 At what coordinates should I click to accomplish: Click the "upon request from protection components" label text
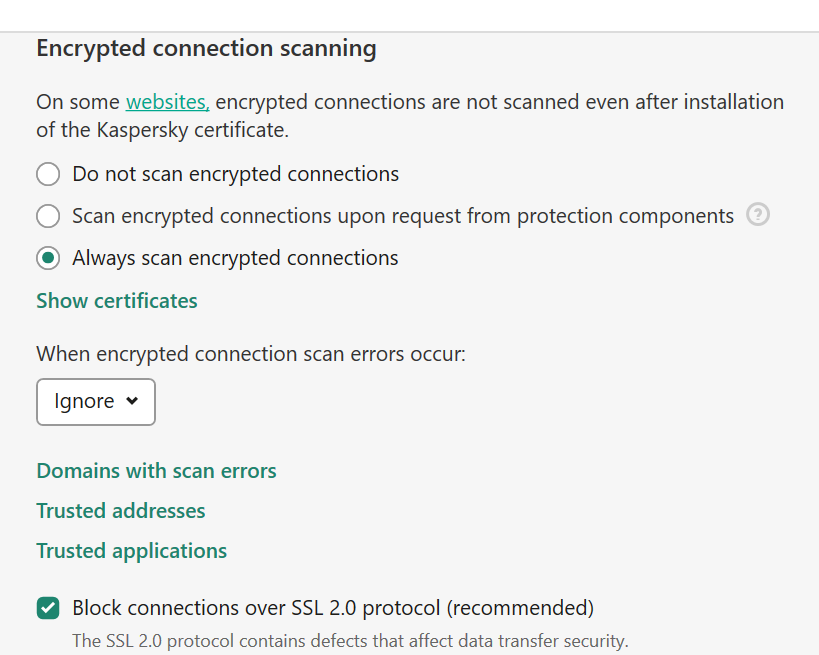pos(403,216)
